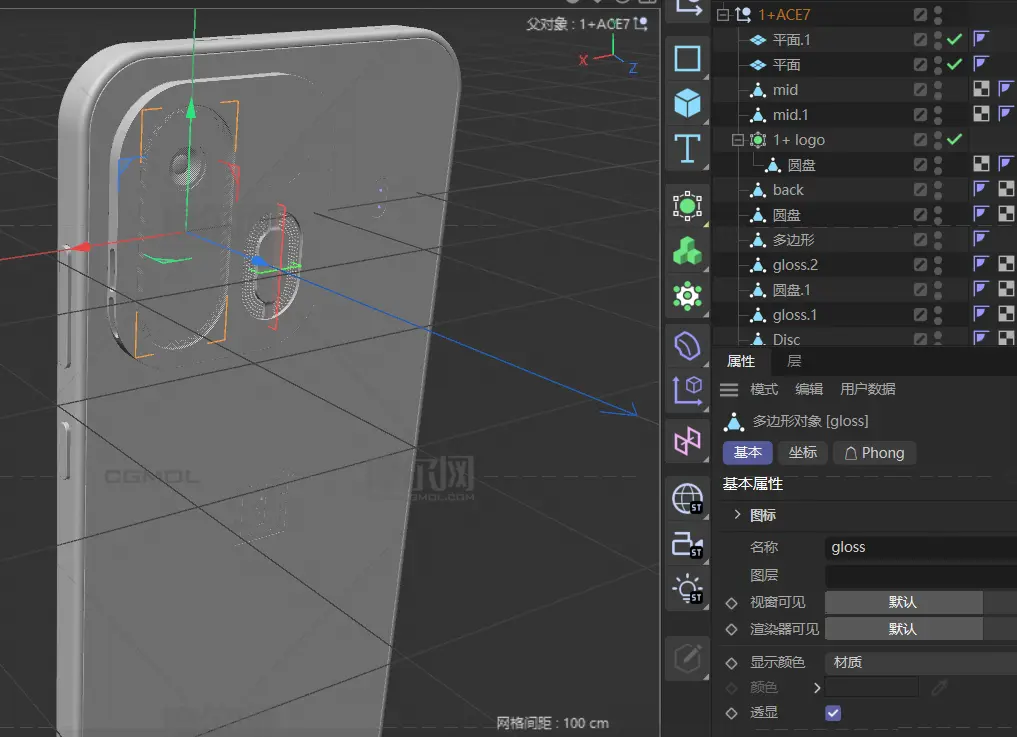Screen dimensions: 1017x737
Task: Collapse the 1+ logo tree node
Action: [737, 139]
